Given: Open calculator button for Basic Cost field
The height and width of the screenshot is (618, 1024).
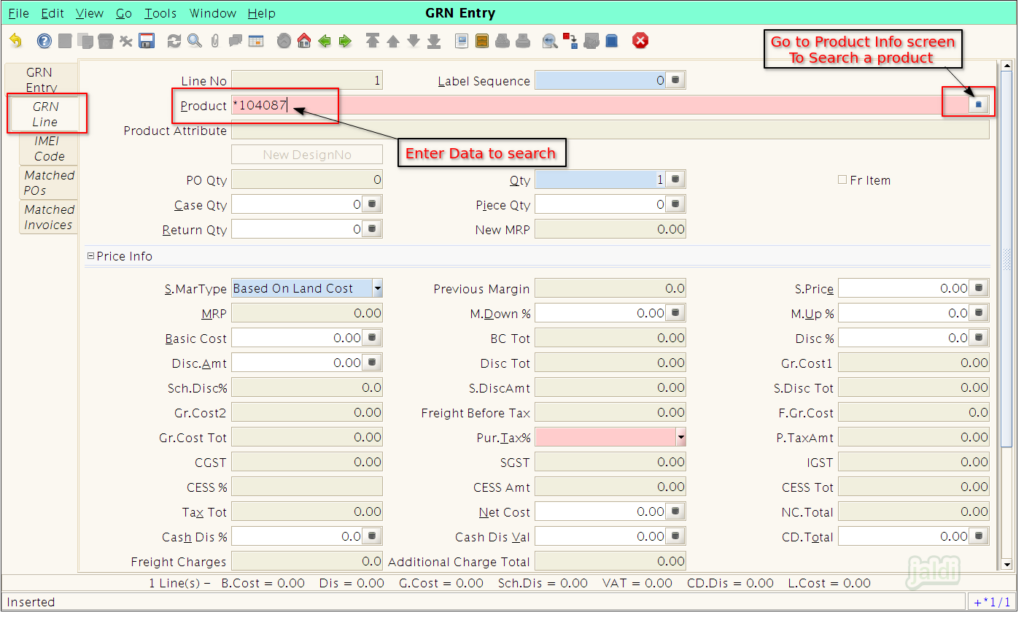Looking at the screenshot, I should click(372, 337).
